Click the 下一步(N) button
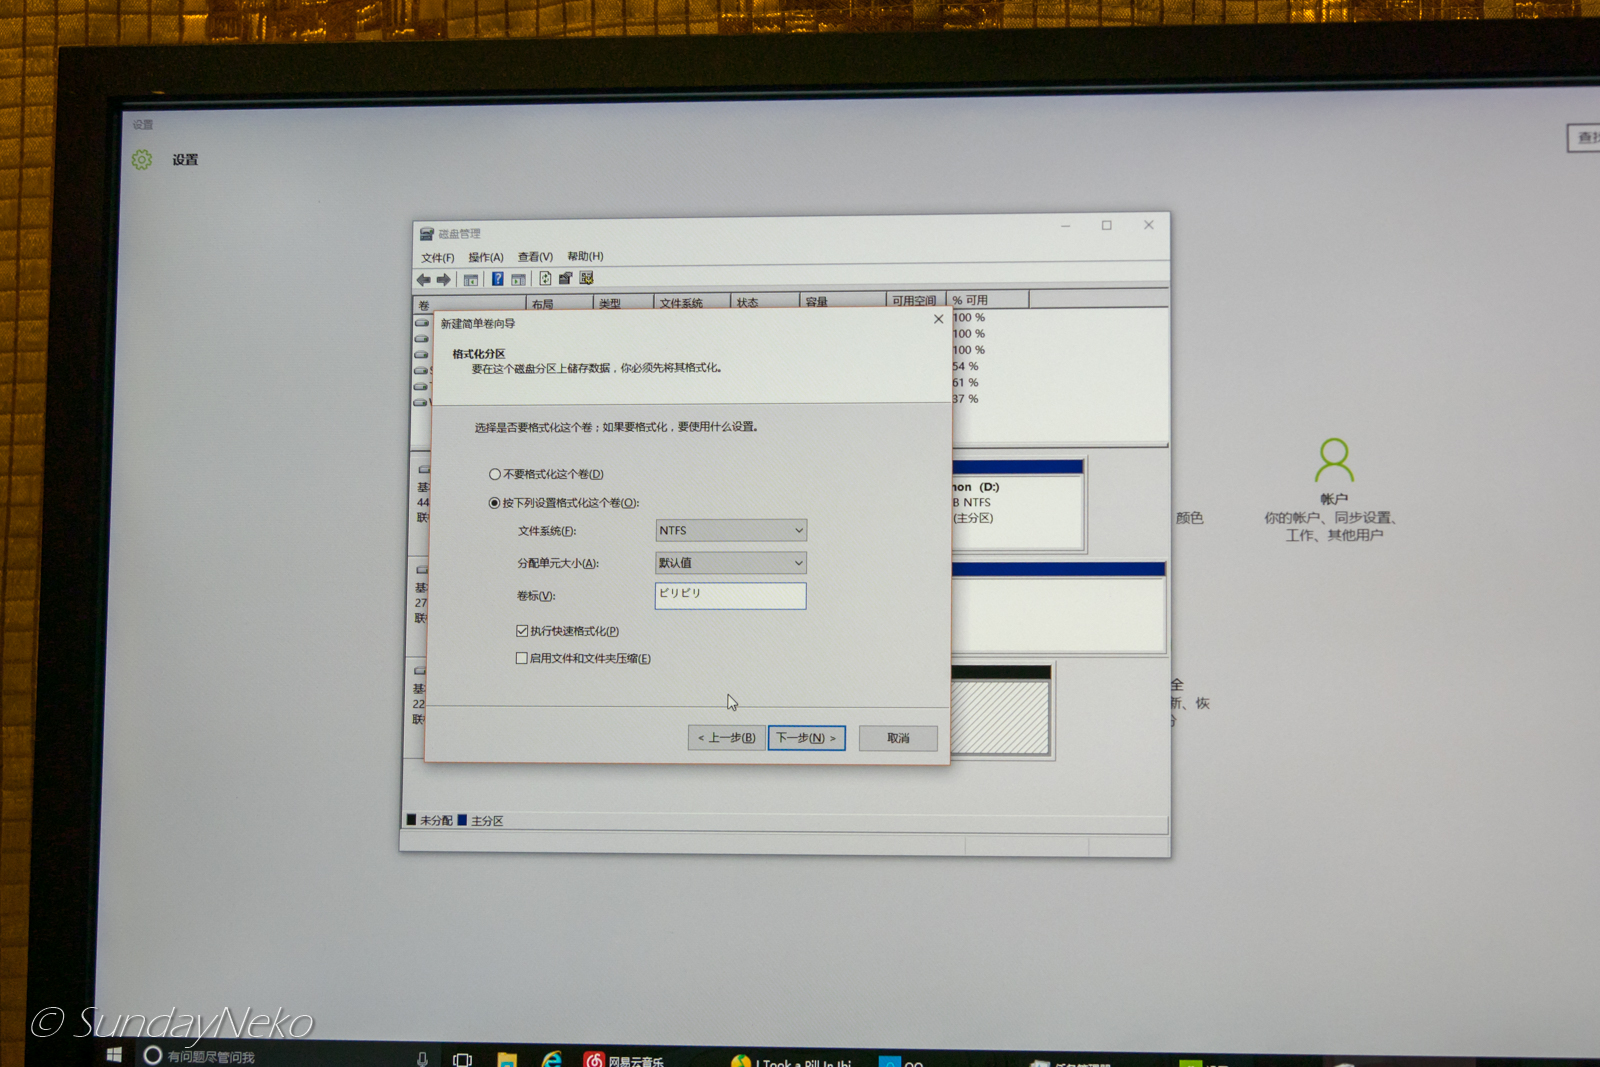Screen dimensions: 1600x1067 coord(806,738)
